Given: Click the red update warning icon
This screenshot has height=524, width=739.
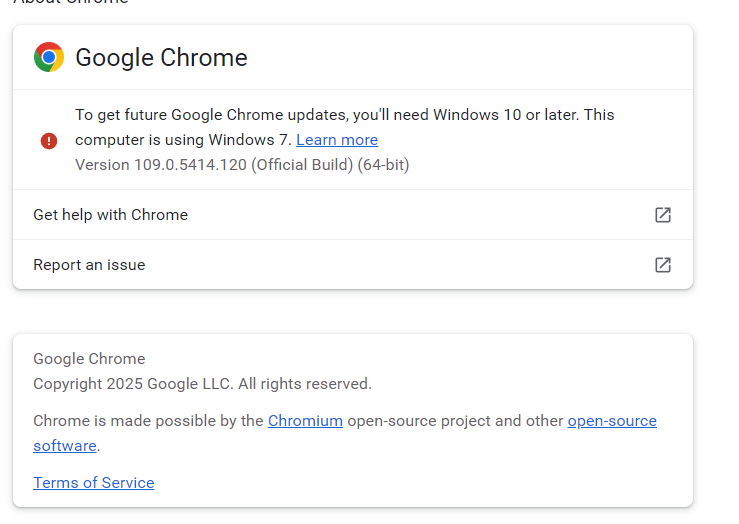Looking at the screenshot, I should click(49, 141).
